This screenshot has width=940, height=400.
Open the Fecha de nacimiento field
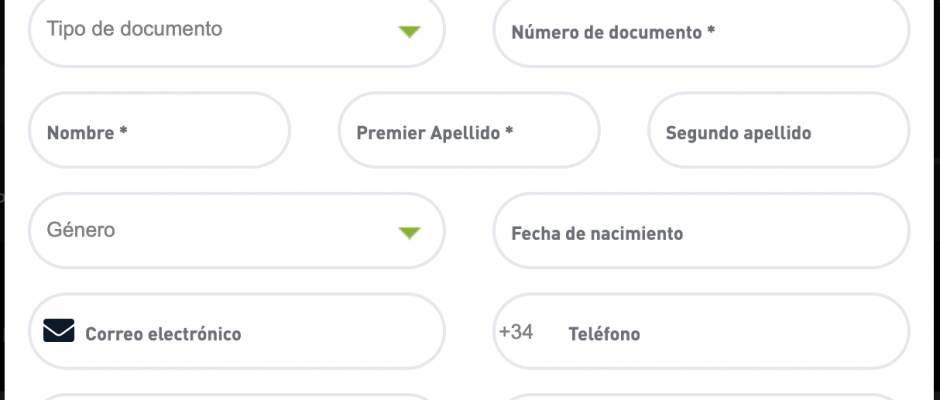(701, 230)
